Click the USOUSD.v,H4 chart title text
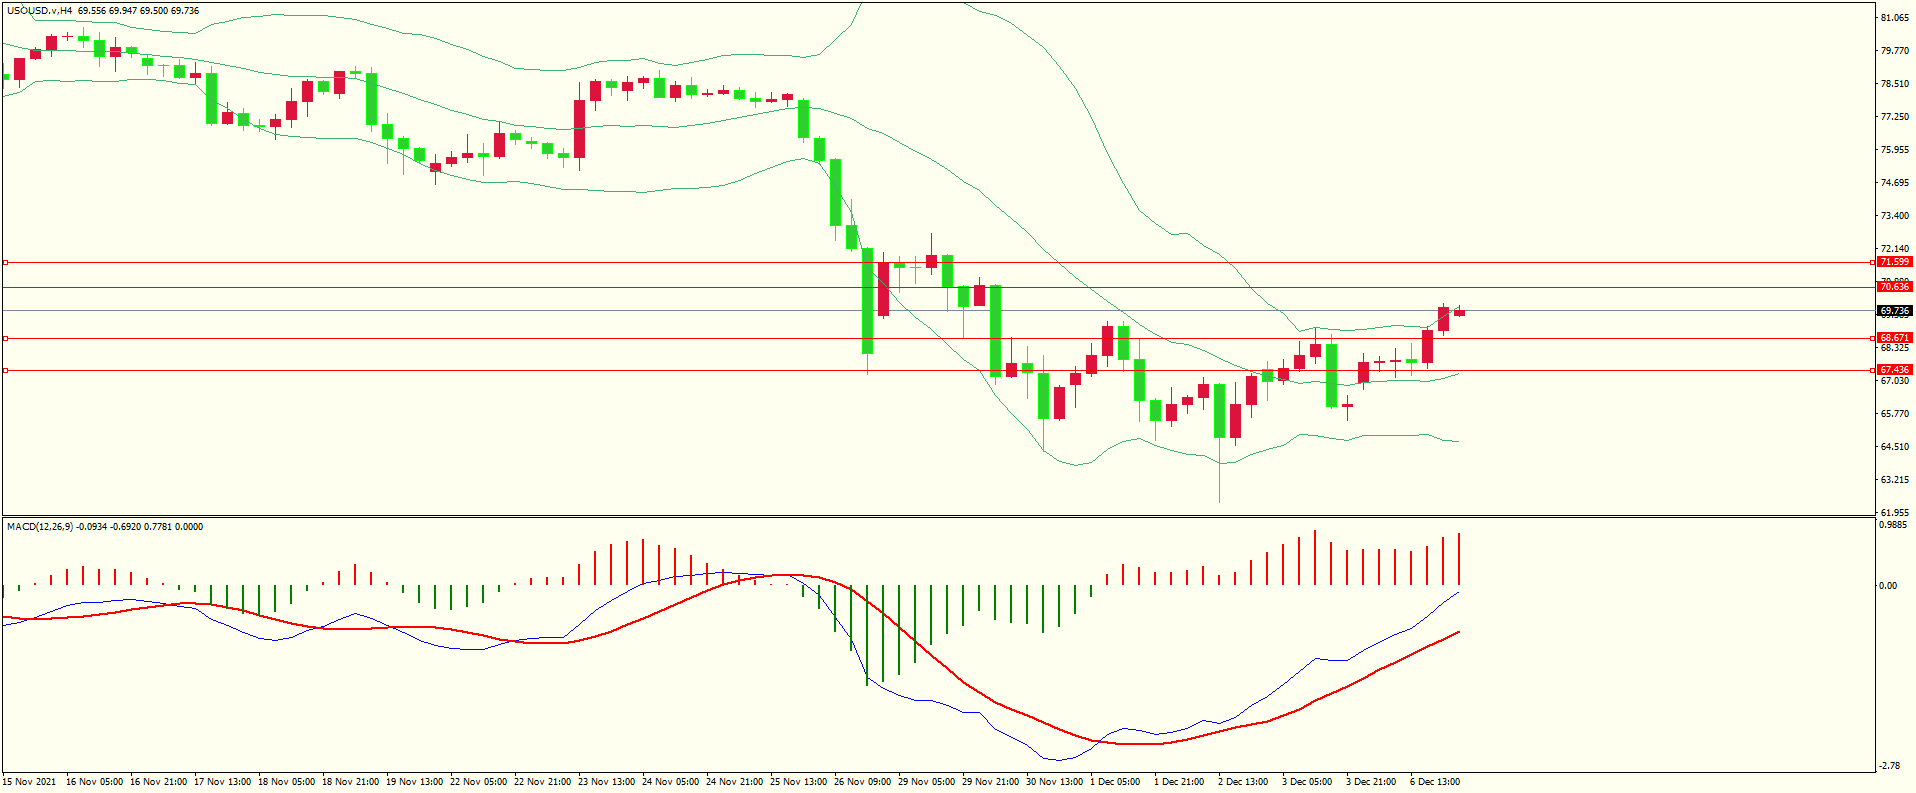The height and width of the screenshot is (793, 1916). point(40,11)
